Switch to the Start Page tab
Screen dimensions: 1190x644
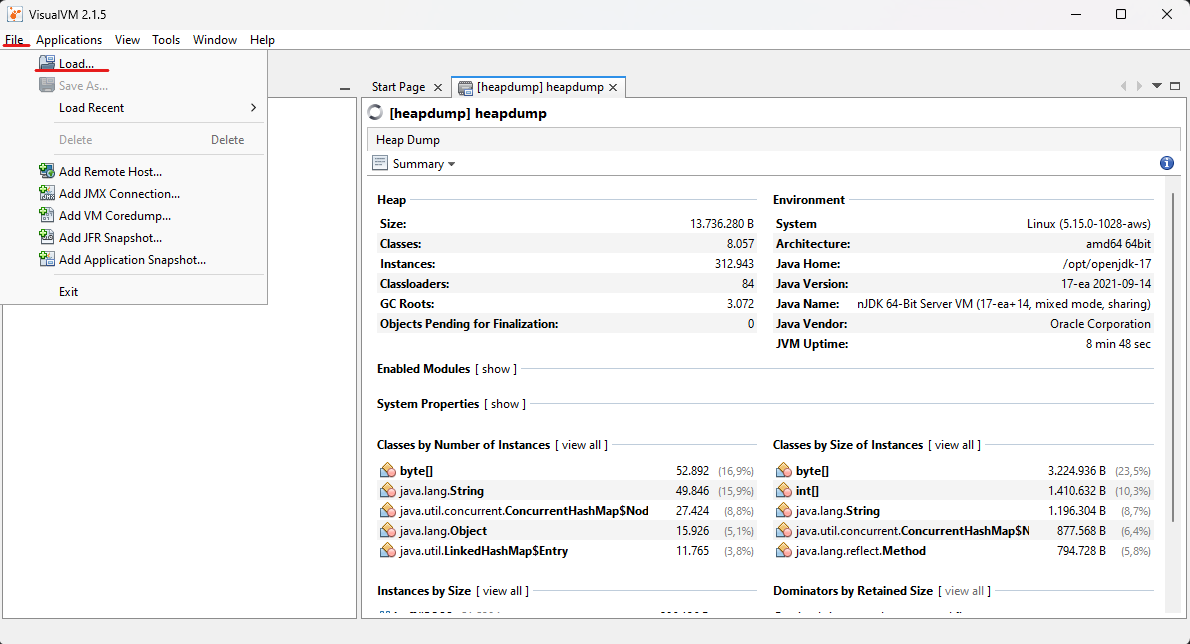click(x=398, y=87)
